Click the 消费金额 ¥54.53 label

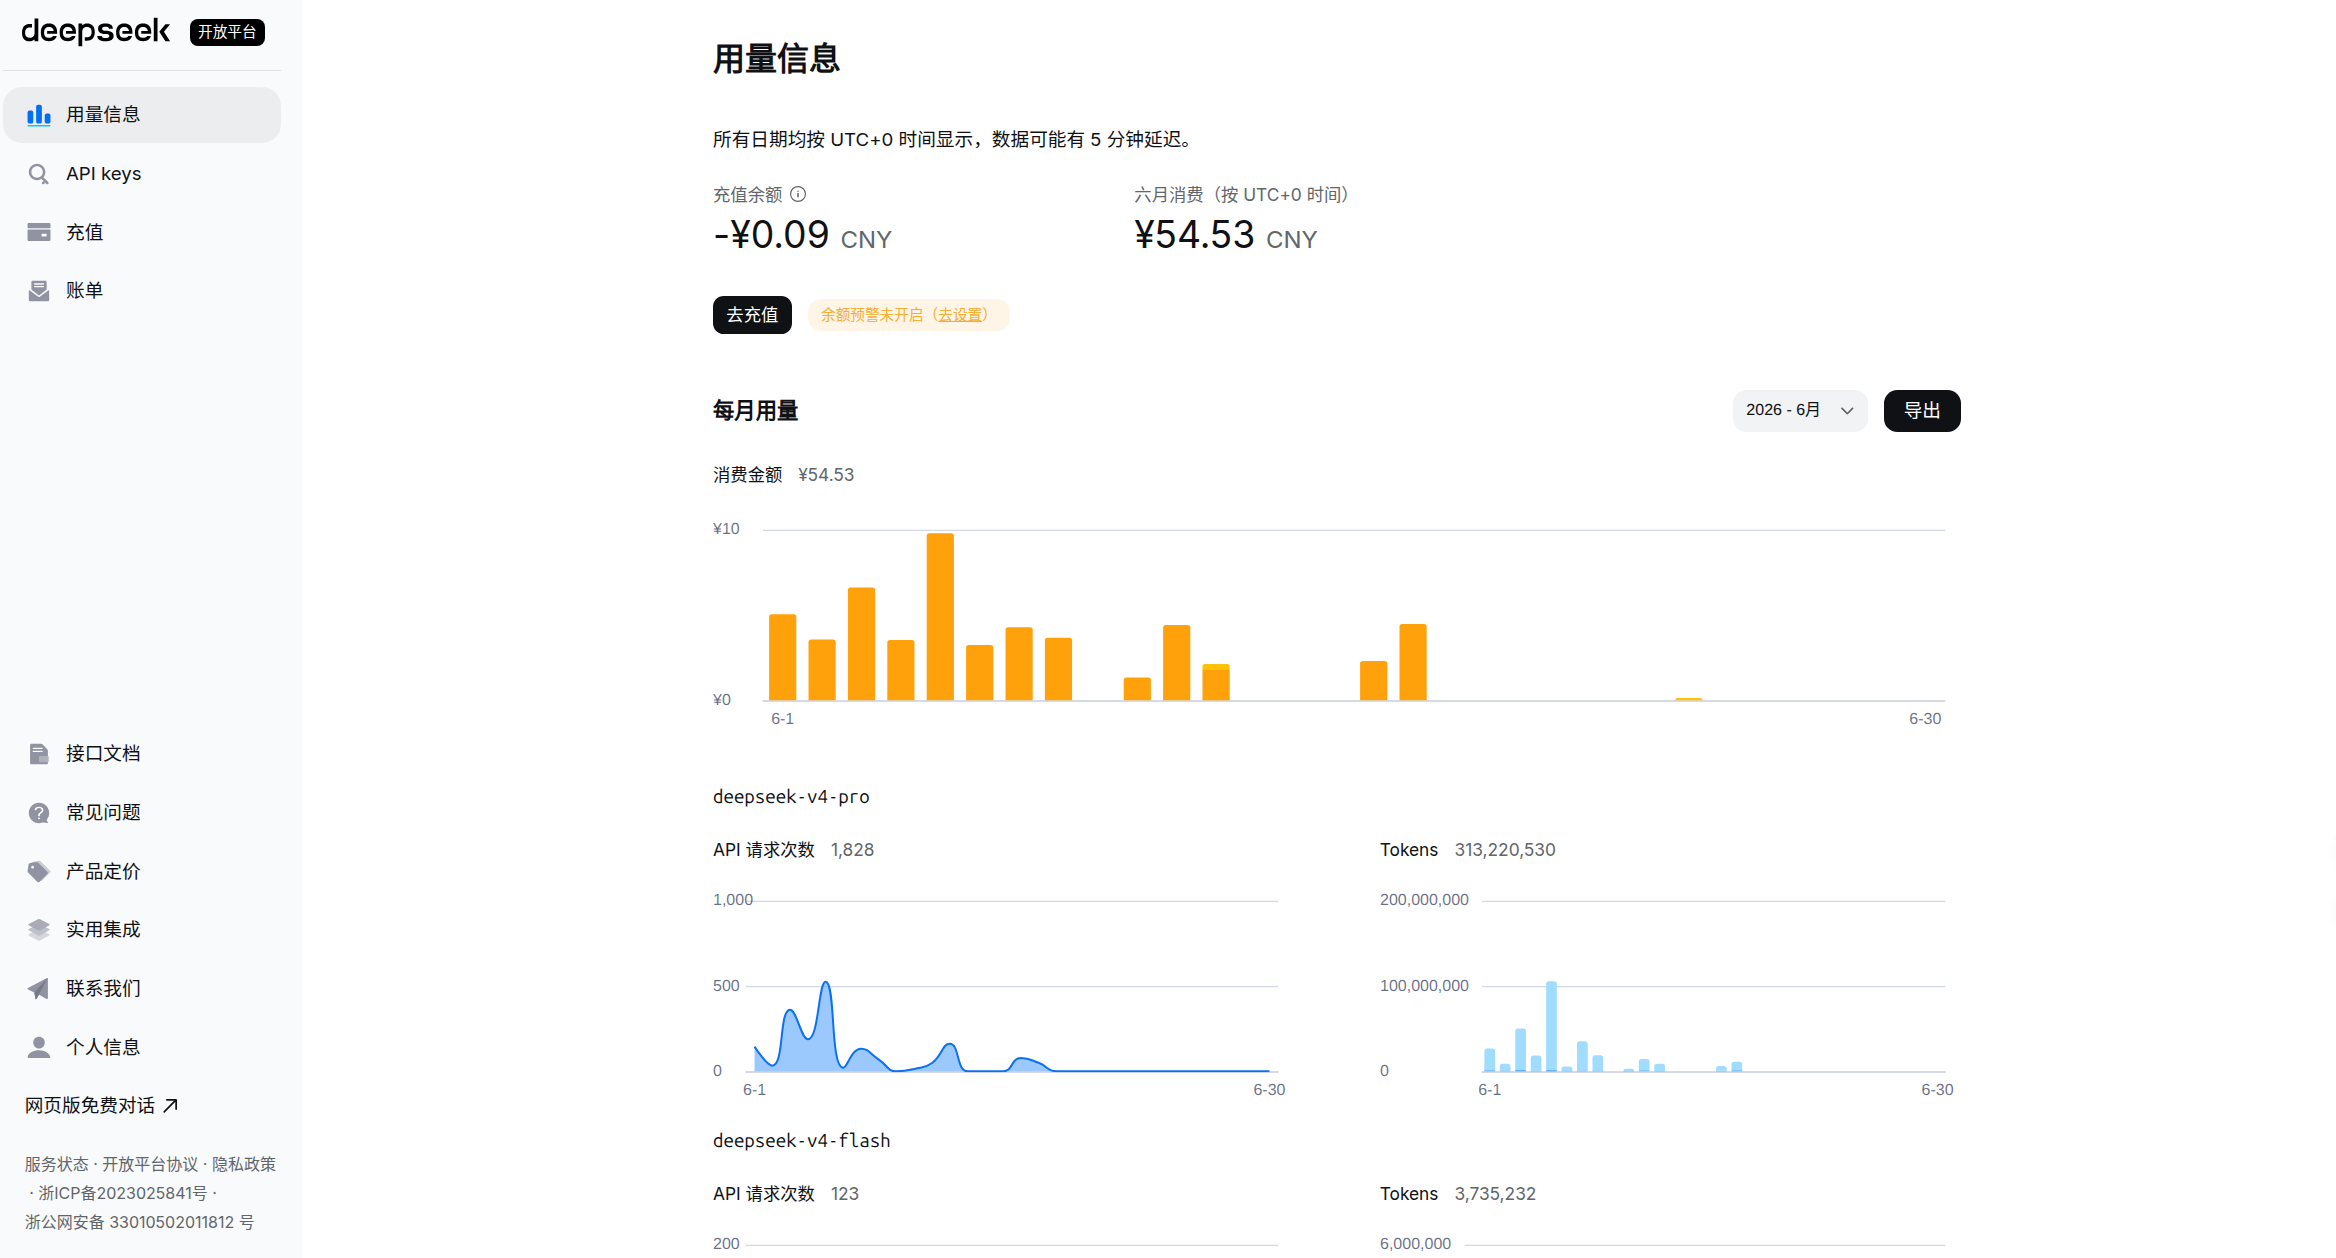coord(783,475)
